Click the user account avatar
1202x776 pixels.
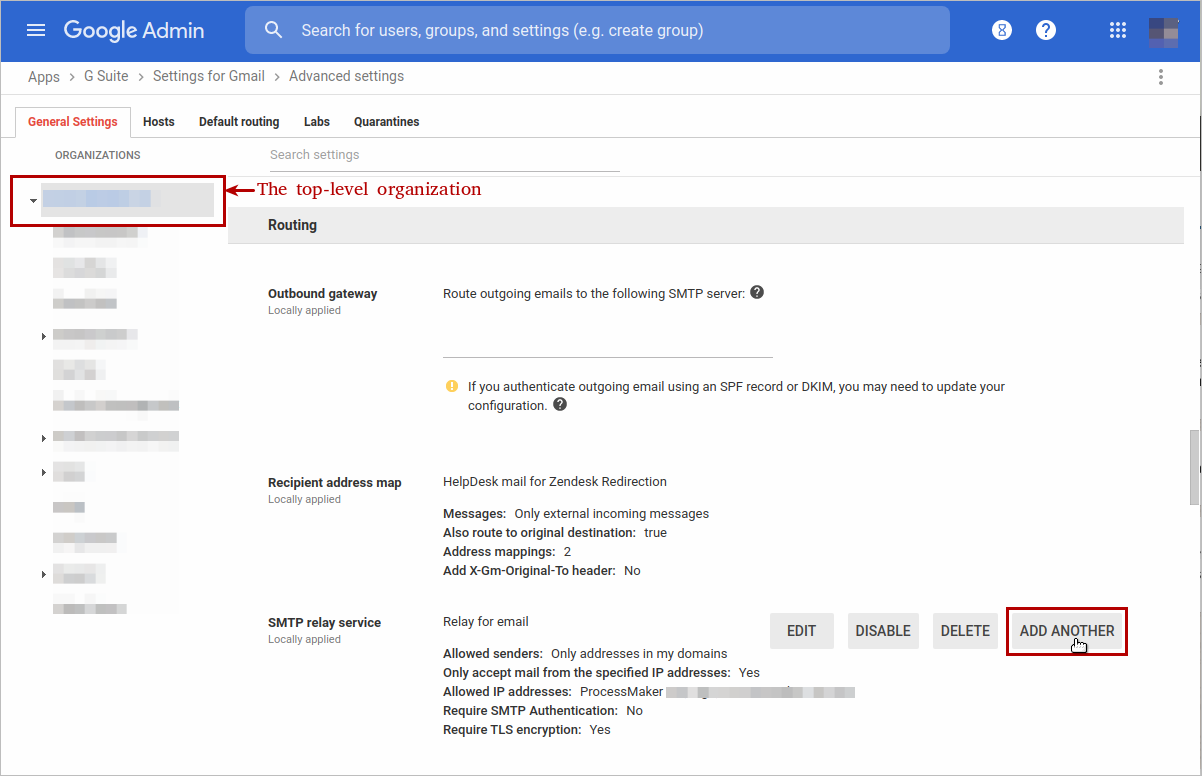click(1163, 31)
